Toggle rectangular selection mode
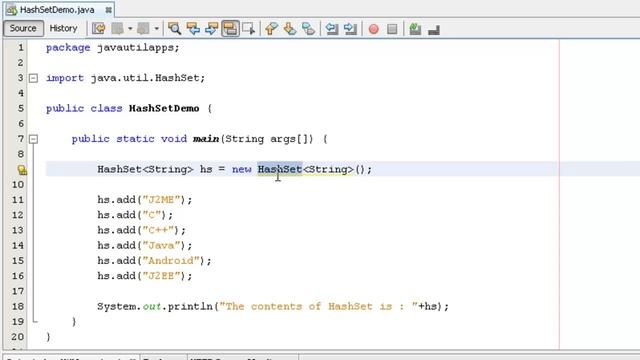This screenshot has height=360, width=640. coord(249,29)
